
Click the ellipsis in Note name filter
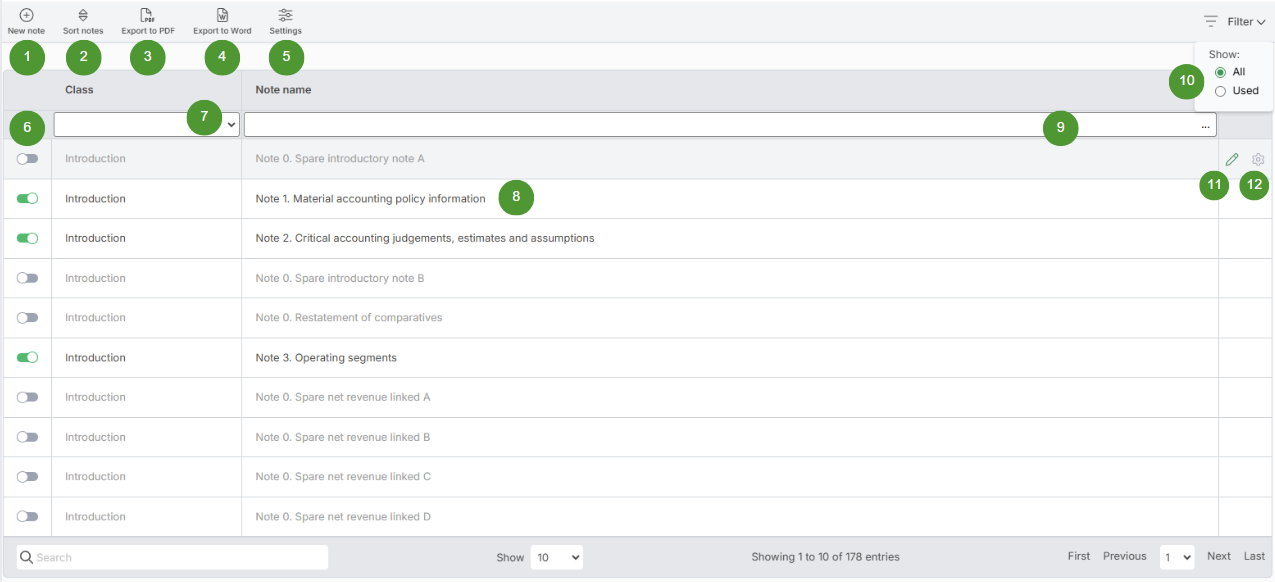(x=1205, y=126)
